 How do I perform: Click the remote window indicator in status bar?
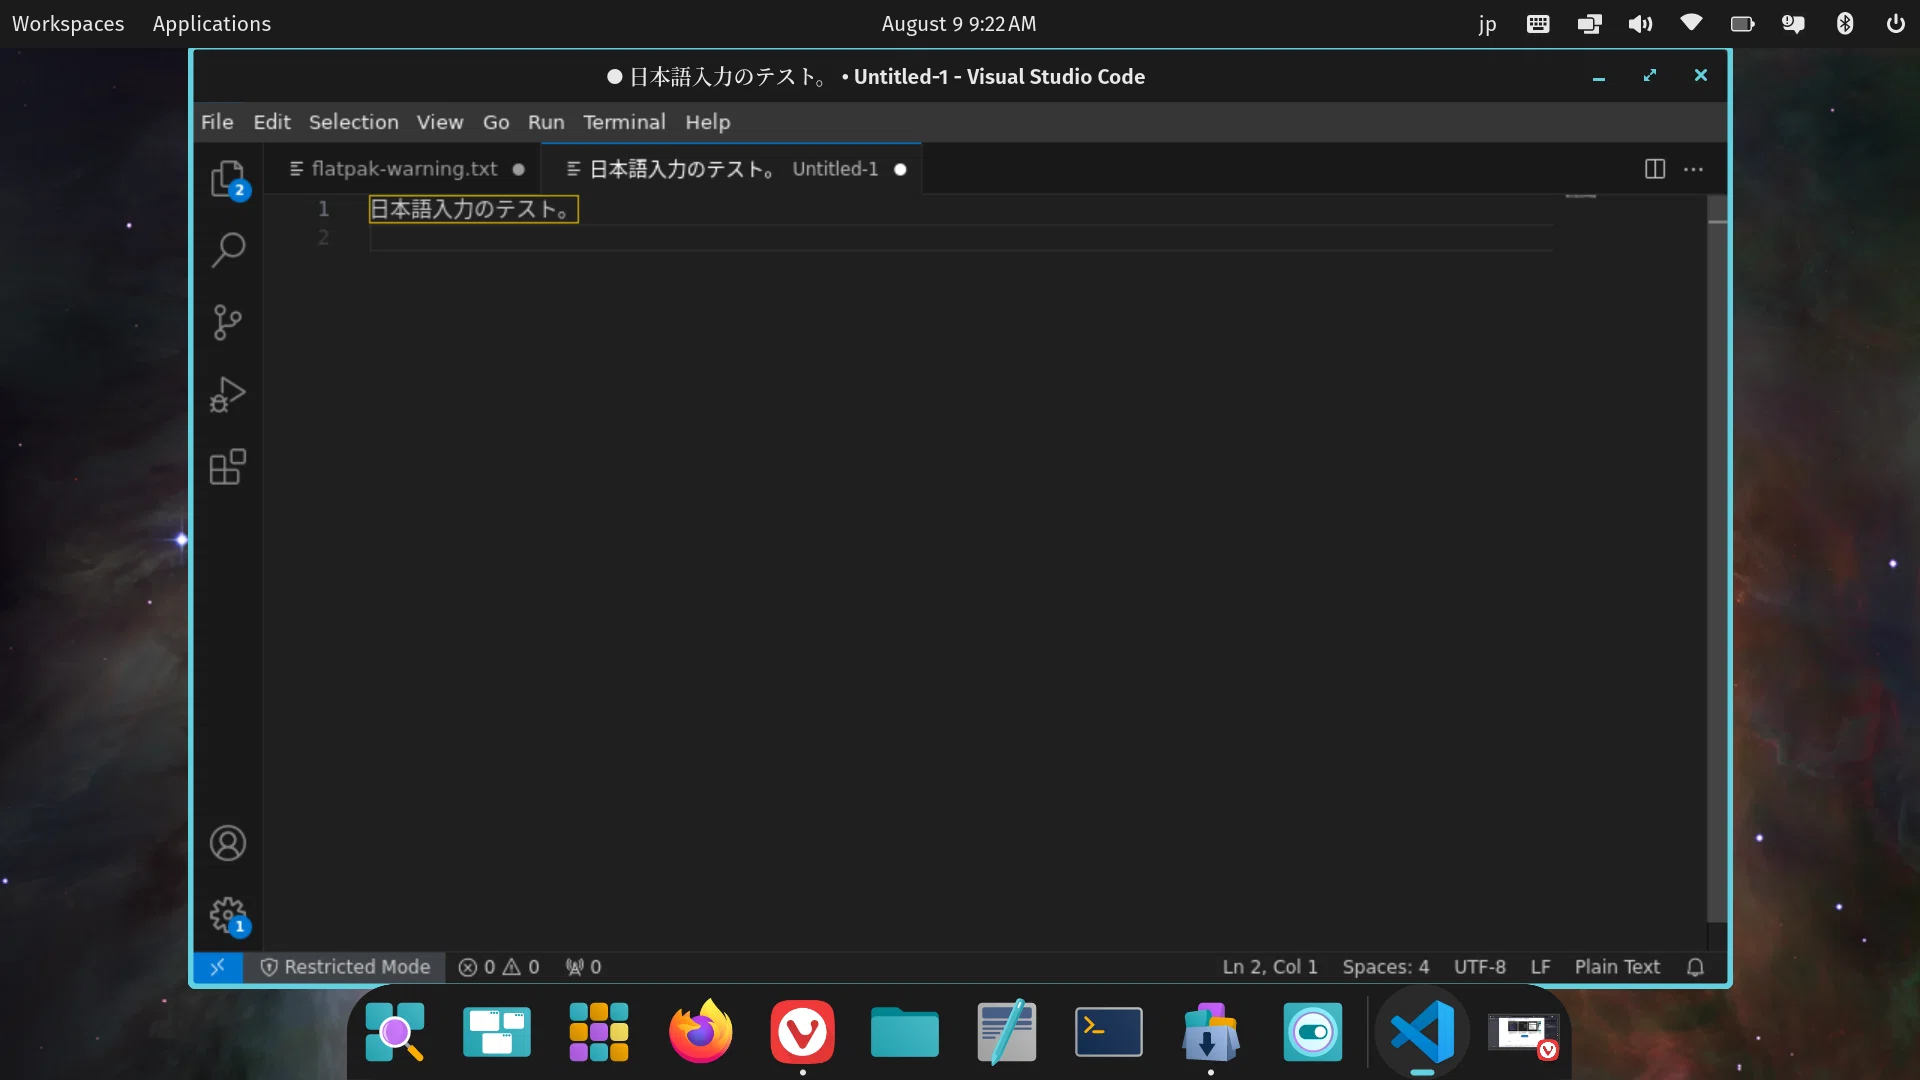coord(217,967)
